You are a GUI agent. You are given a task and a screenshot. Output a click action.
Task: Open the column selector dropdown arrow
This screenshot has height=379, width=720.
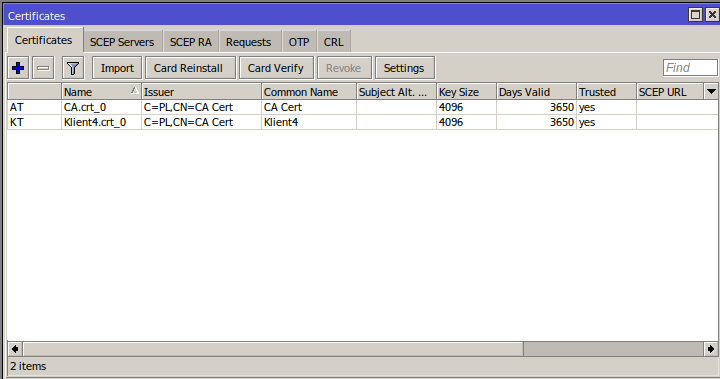pyautogui.click(x=711, y=91)
